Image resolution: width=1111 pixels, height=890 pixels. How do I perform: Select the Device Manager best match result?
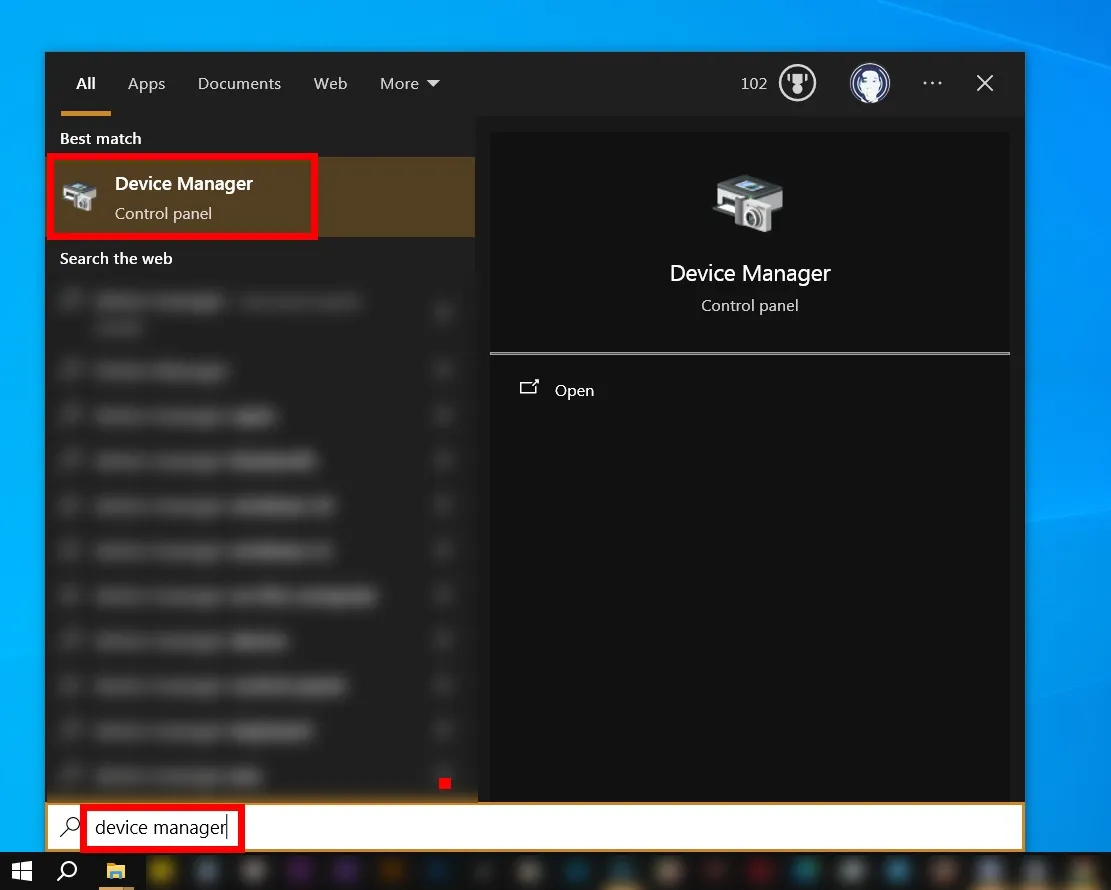pos(184,196)
